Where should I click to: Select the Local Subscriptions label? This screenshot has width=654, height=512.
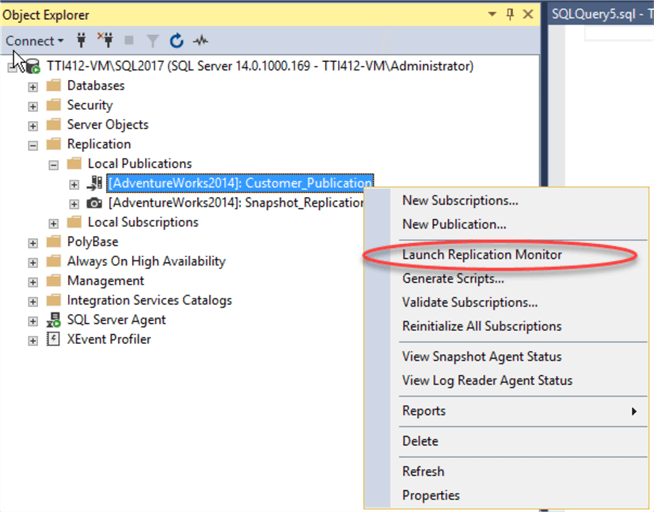point(143,222)
